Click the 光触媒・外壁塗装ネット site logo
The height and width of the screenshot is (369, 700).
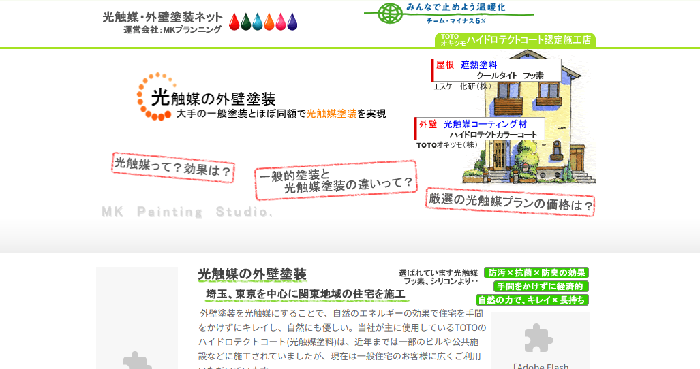tap(162, 17)
